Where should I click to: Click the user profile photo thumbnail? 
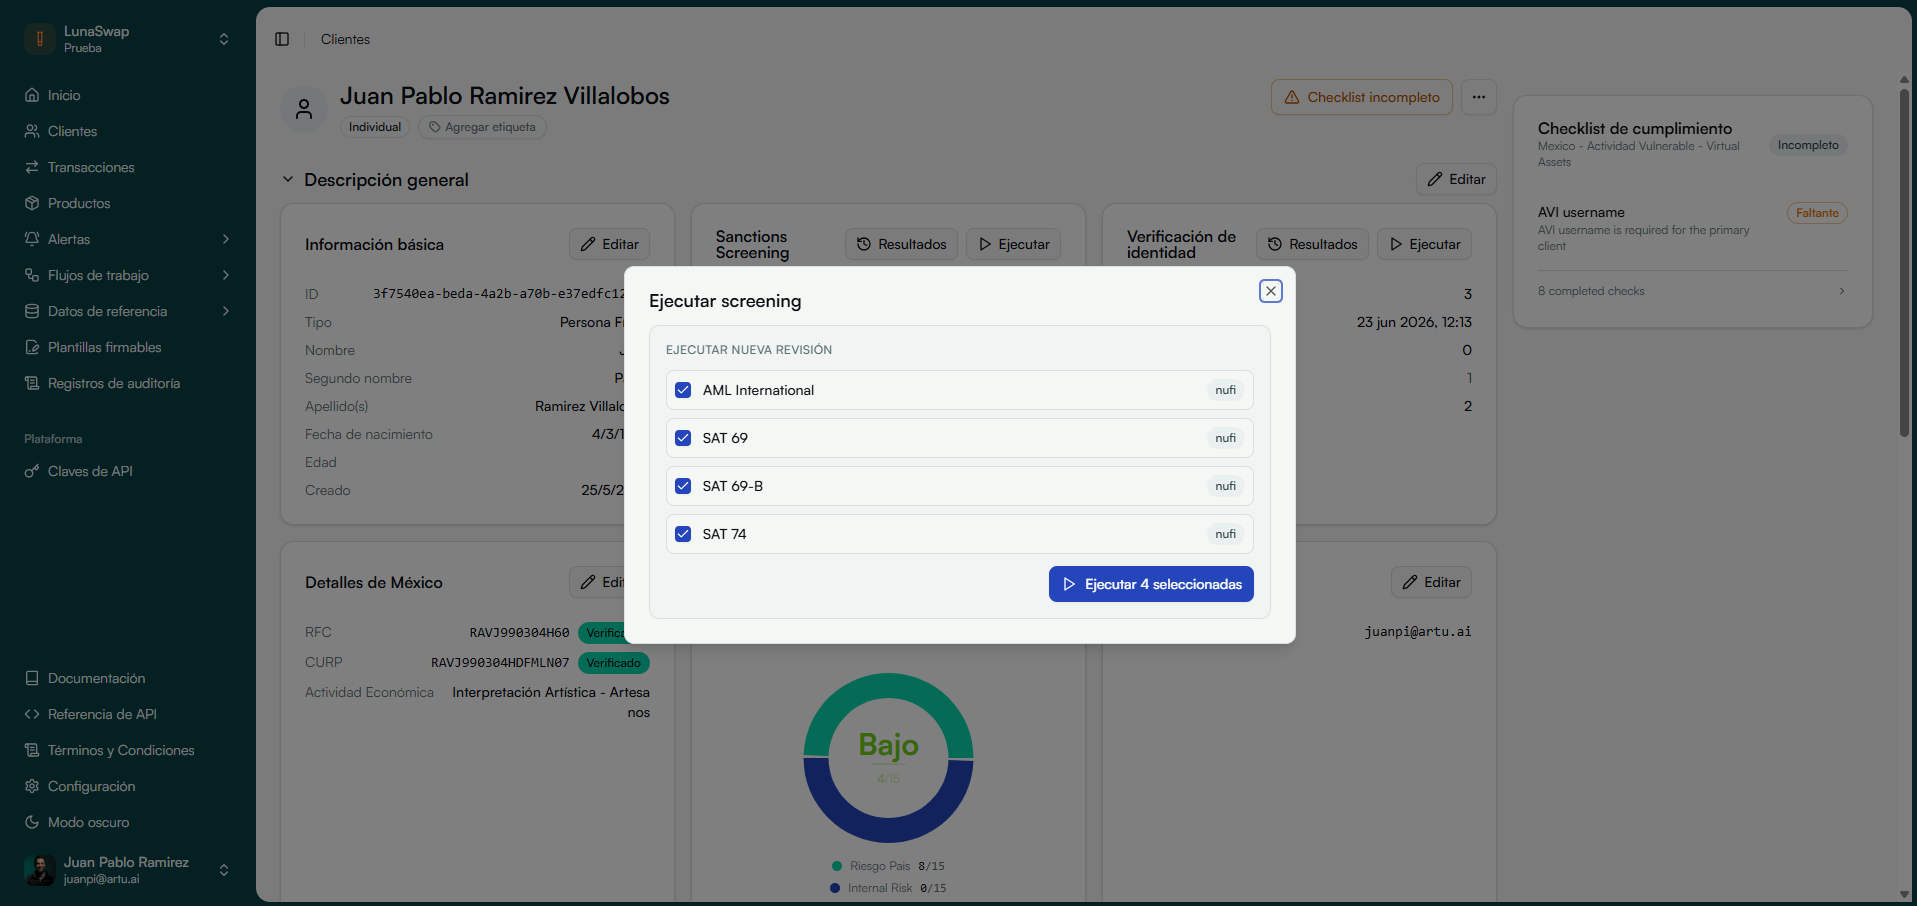click(40, 870)
